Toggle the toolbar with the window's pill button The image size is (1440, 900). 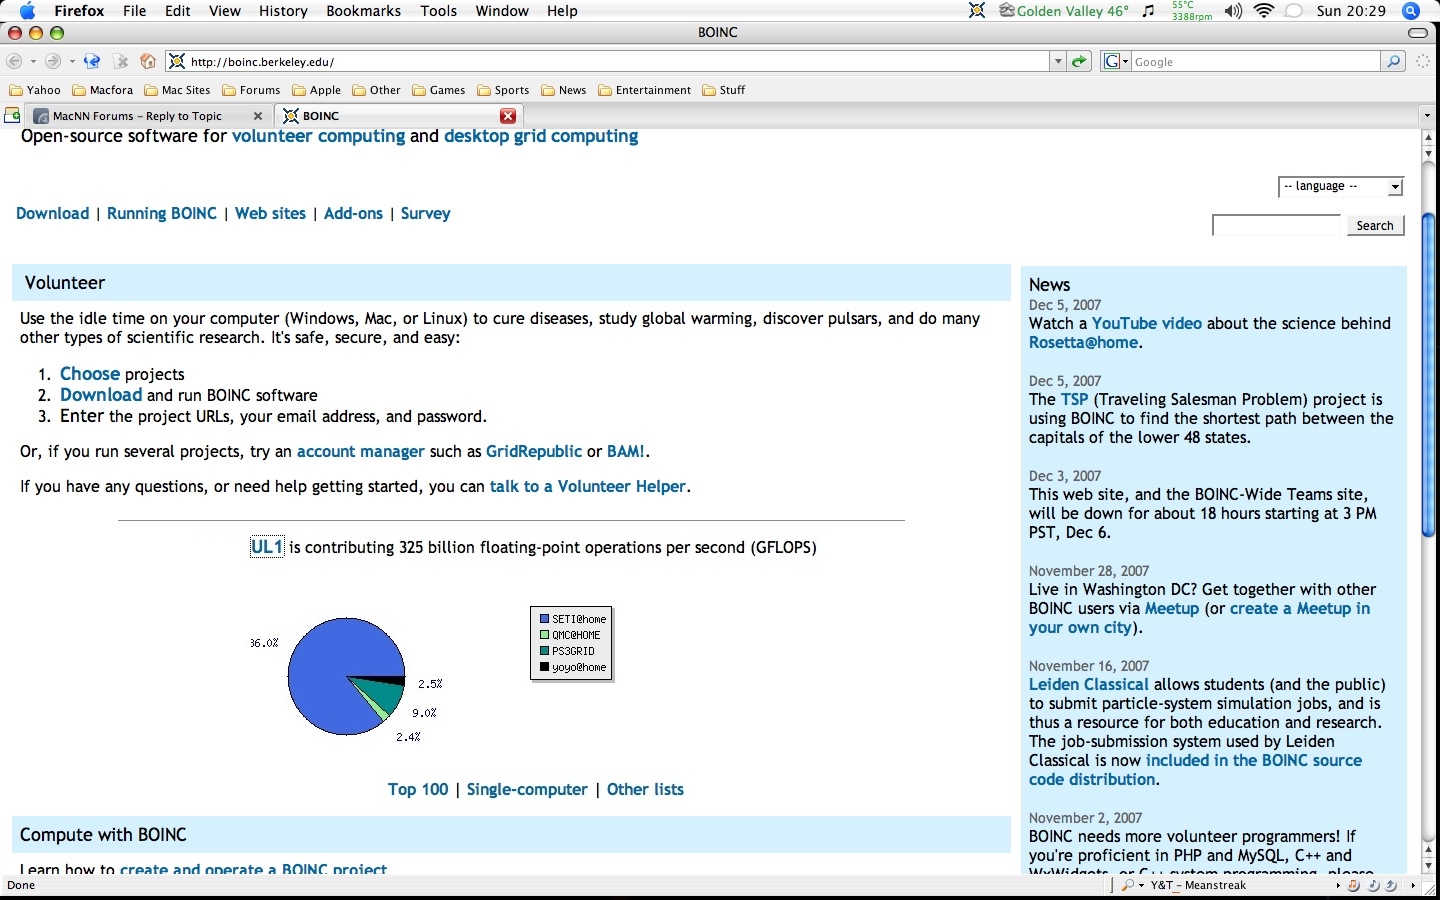1417,33
